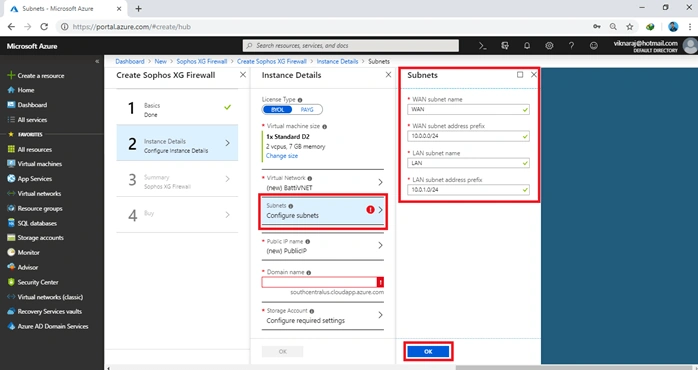Click the account avatar for viknaraj@hotmail.com
This screenshot has height=370, width=698.
coord(690,45)
